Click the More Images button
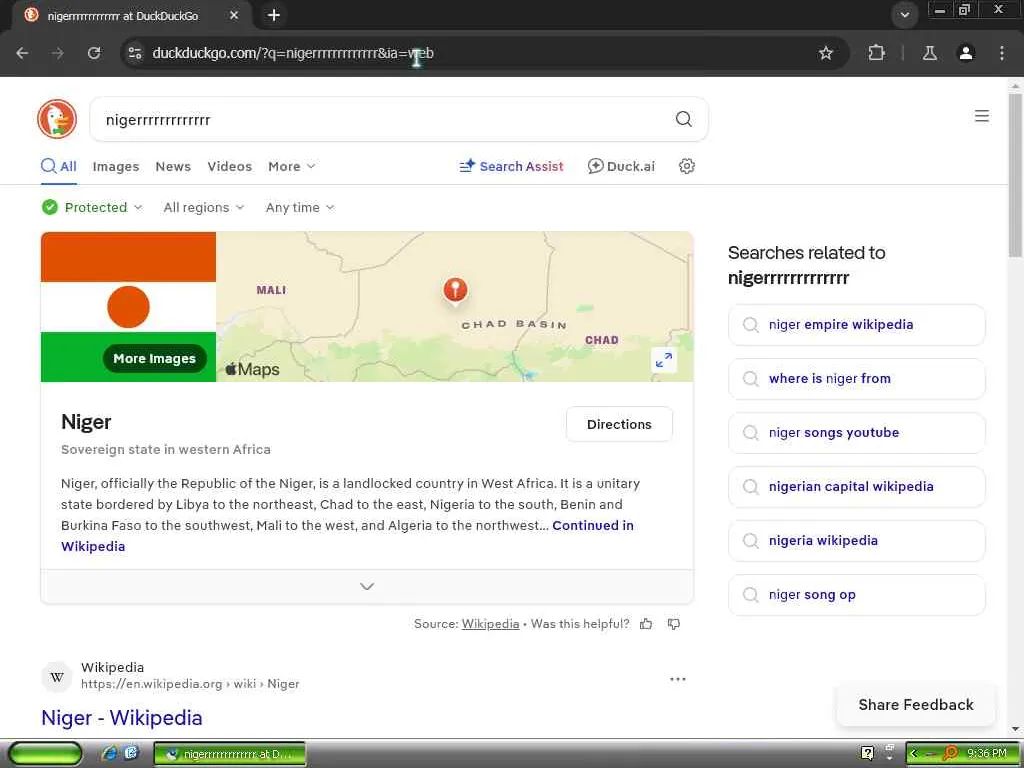 pos(154,359)
